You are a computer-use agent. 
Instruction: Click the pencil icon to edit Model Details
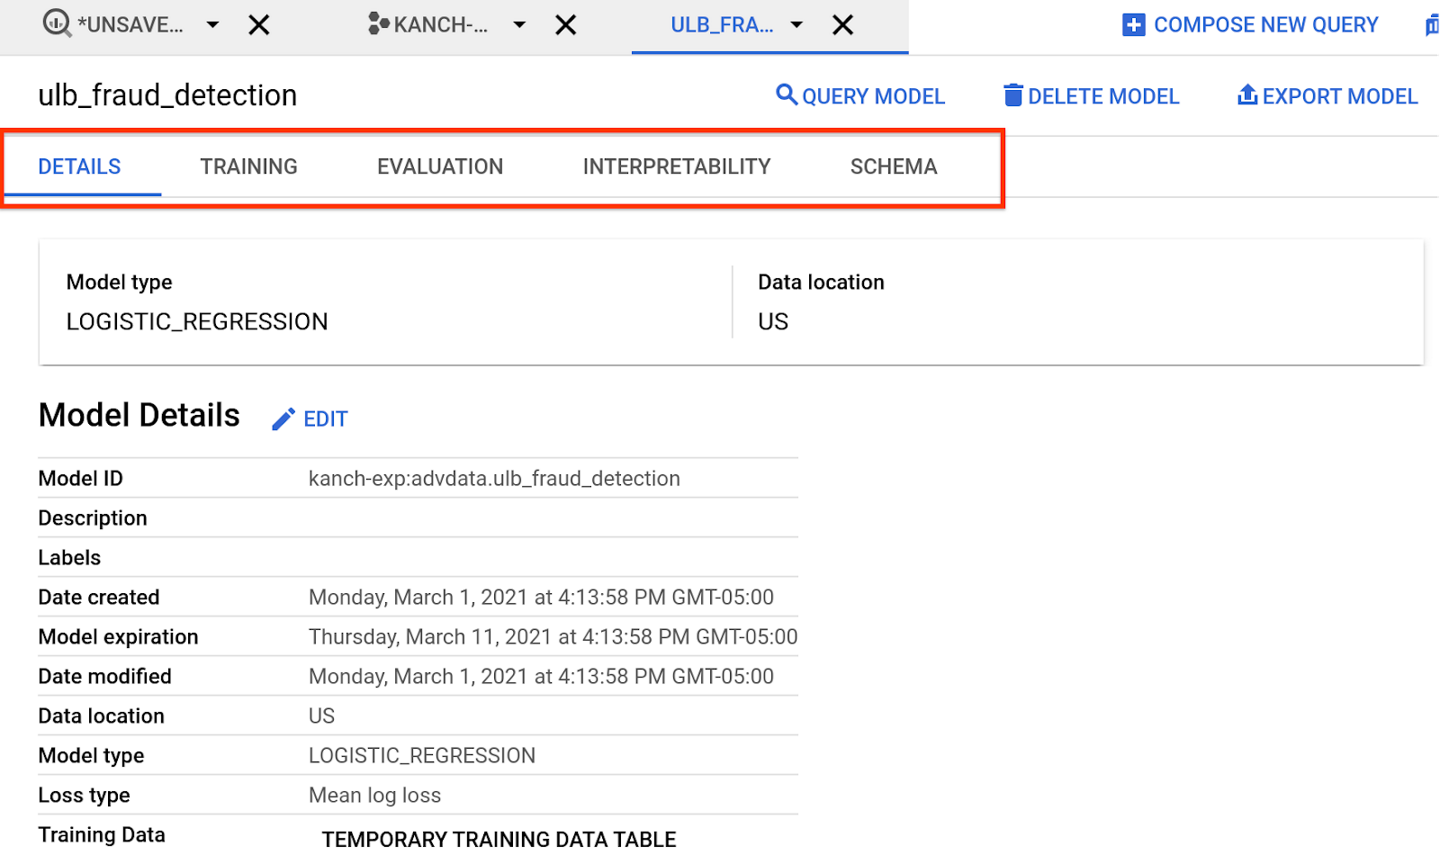point(283,418)
